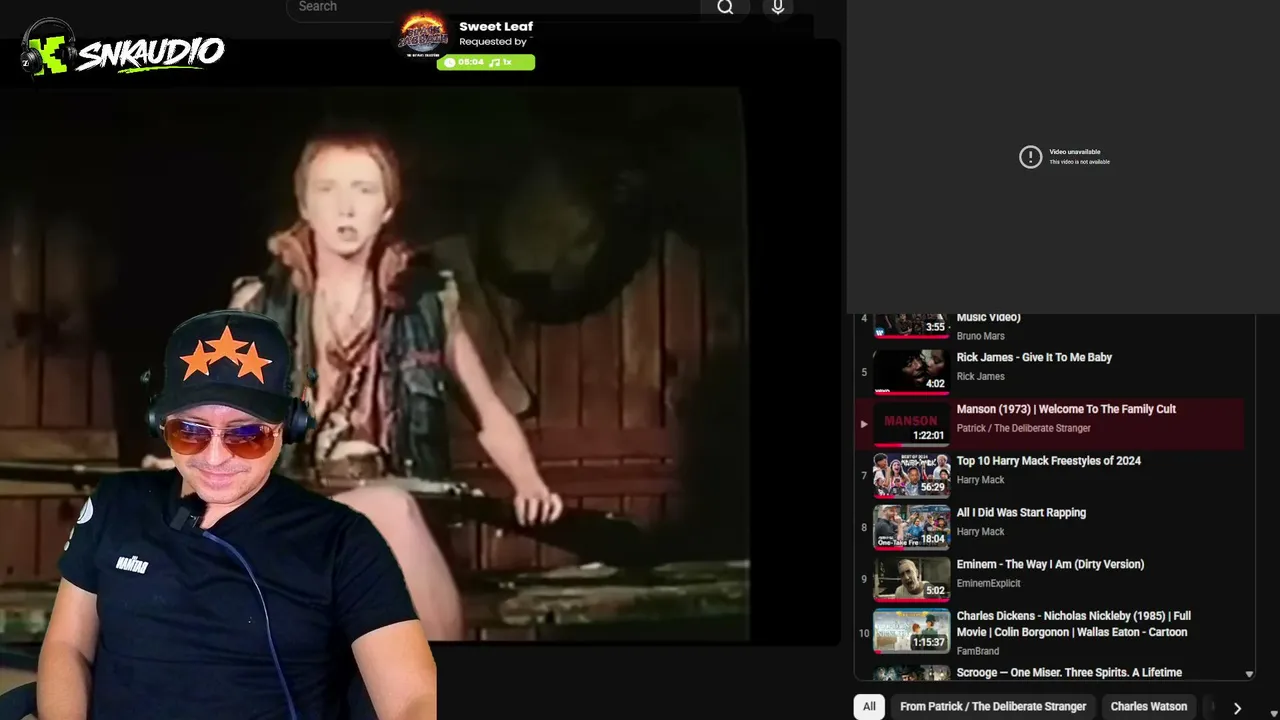Click the Video unavailable exclamation icon
This screenshot has height=720, width=1280.
click(x=1030, y=157)
